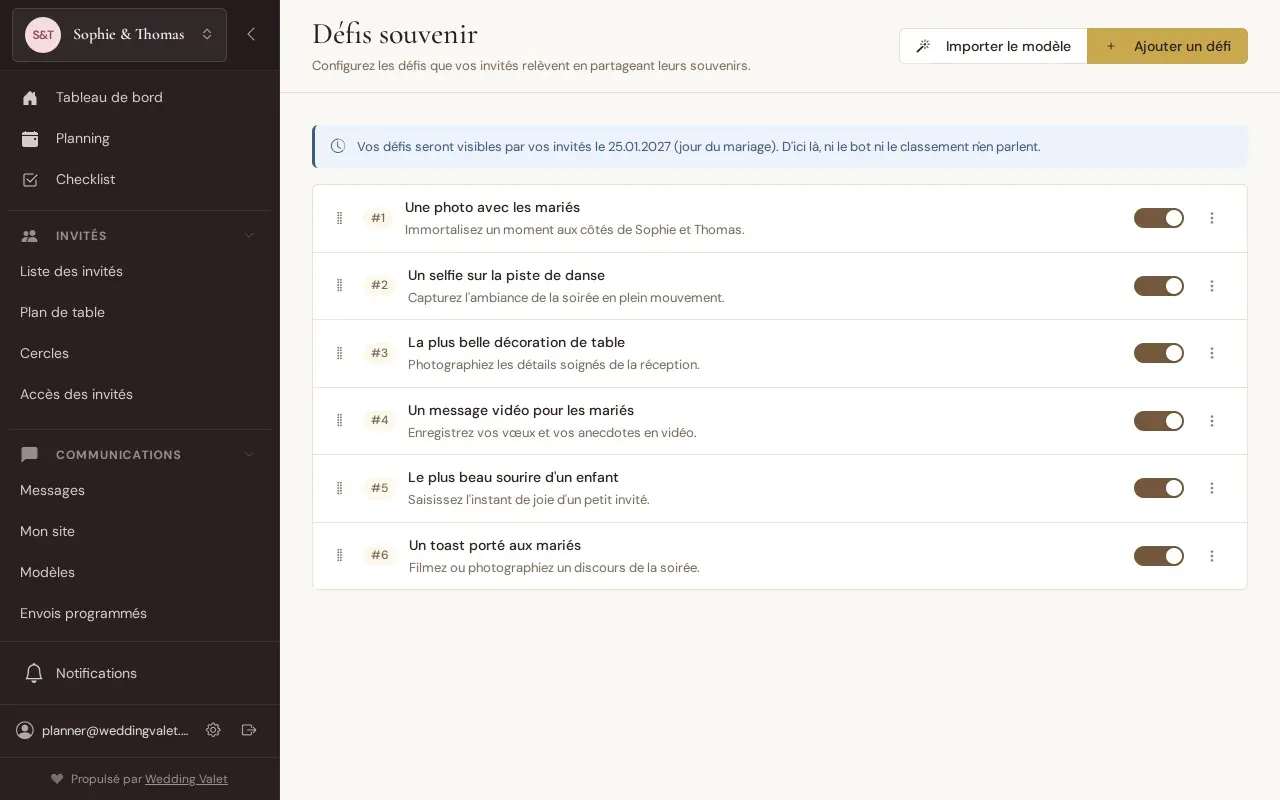Screen dimensions: 1280x800
Task: Open Tableau de bord in the sidebar
Action: tap(139, 97)
